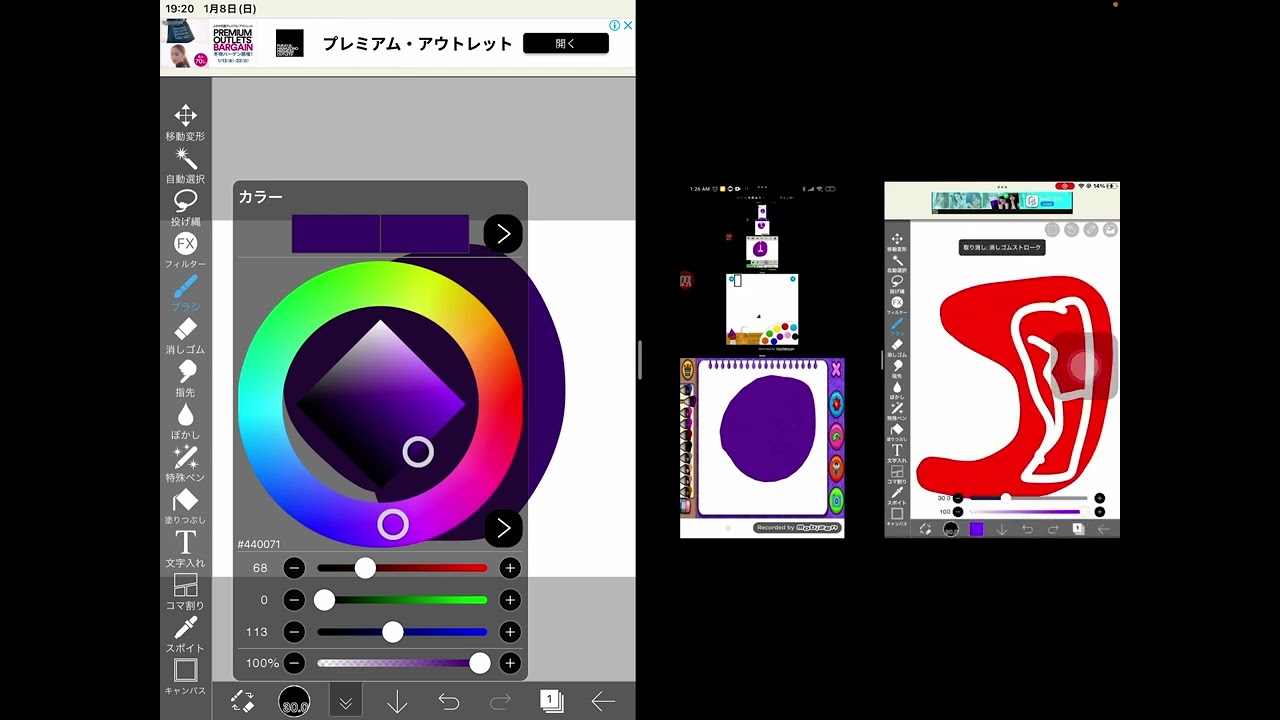Open the next palette arrow below the color wheel
This screenshot has width=1280, height=720.
503,527
